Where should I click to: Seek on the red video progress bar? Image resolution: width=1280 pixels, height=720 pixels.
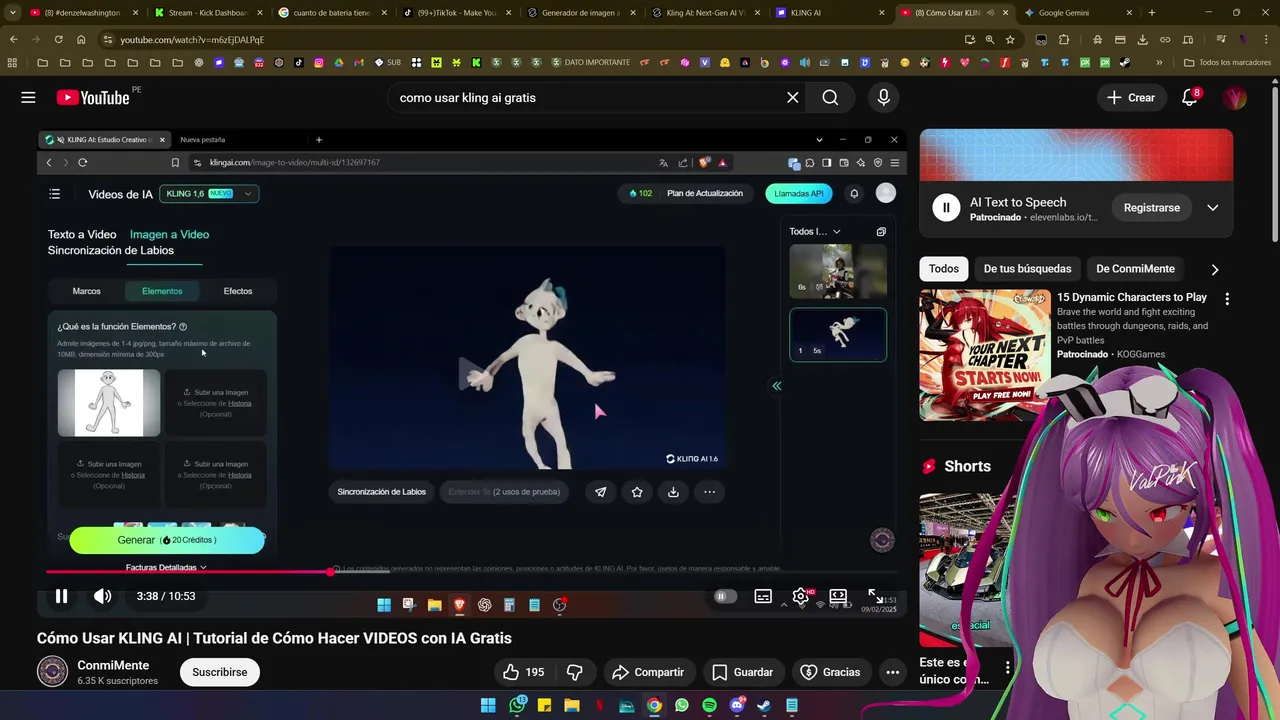pyautogui.click(x=472, y=572)
